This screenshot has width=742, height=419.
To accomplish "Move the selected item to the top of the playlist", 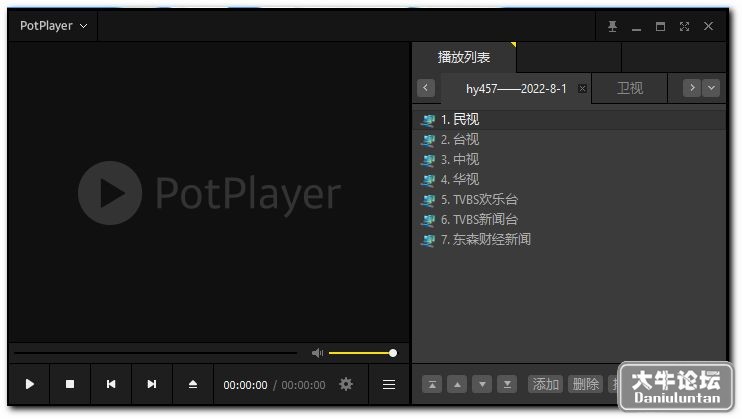I will (x=432, y=384).
